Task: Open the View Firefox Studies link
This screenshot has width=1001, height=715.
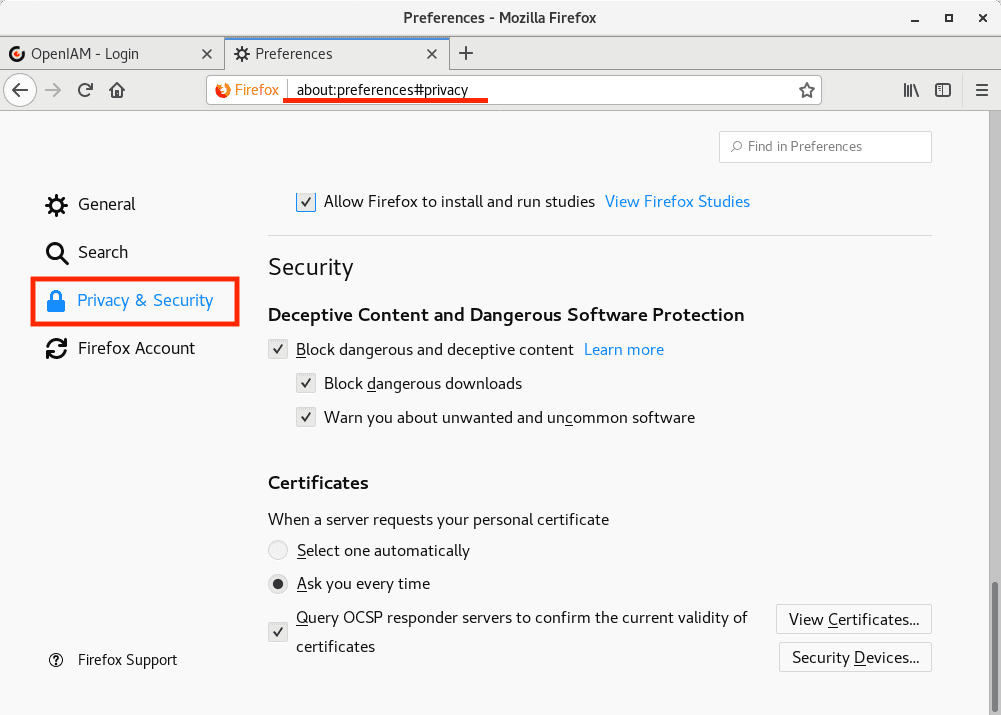Action: coord(677,202)
